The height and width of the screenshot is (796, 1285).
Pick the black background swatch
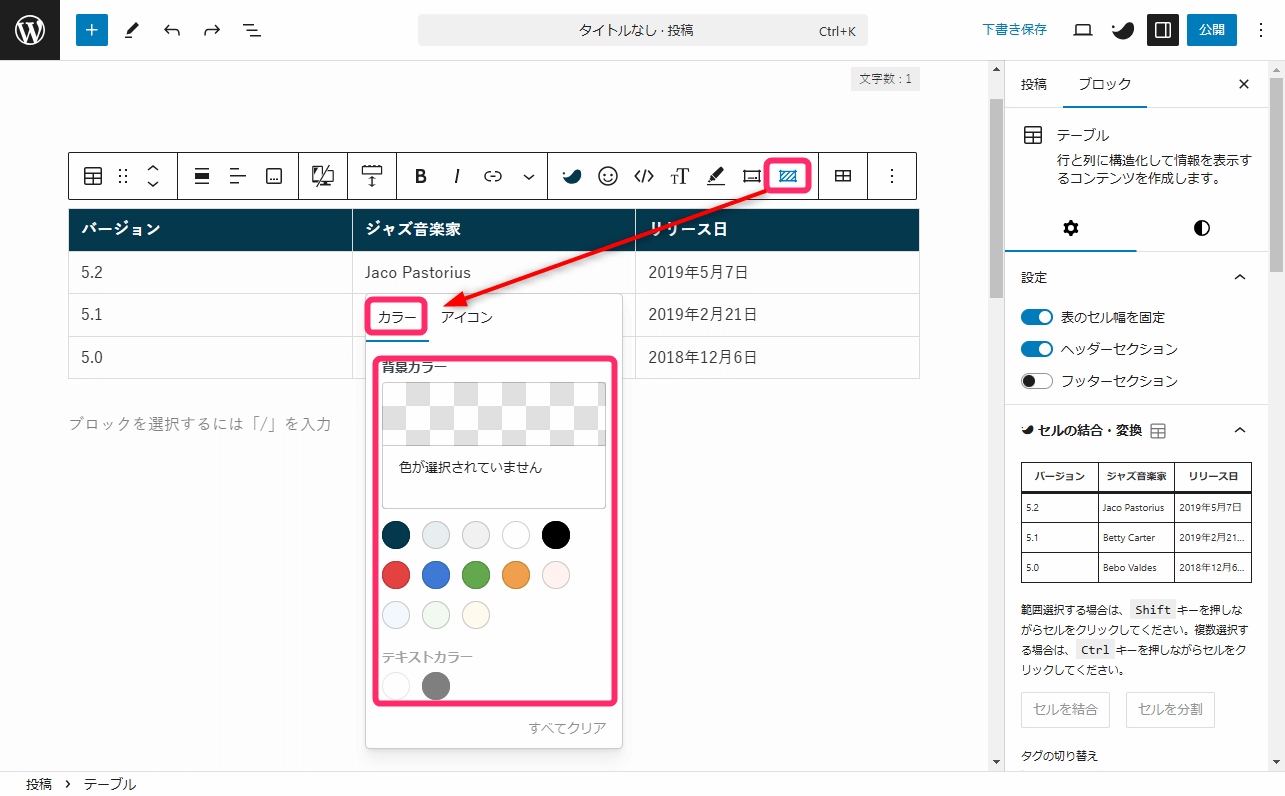pyautogui.click(x=556, y=535)
